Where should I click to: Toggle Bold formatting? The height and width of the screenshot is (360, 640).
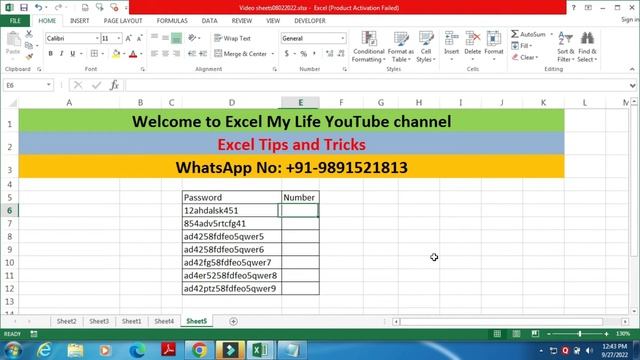pyautogui.click(x=51, y=53)
